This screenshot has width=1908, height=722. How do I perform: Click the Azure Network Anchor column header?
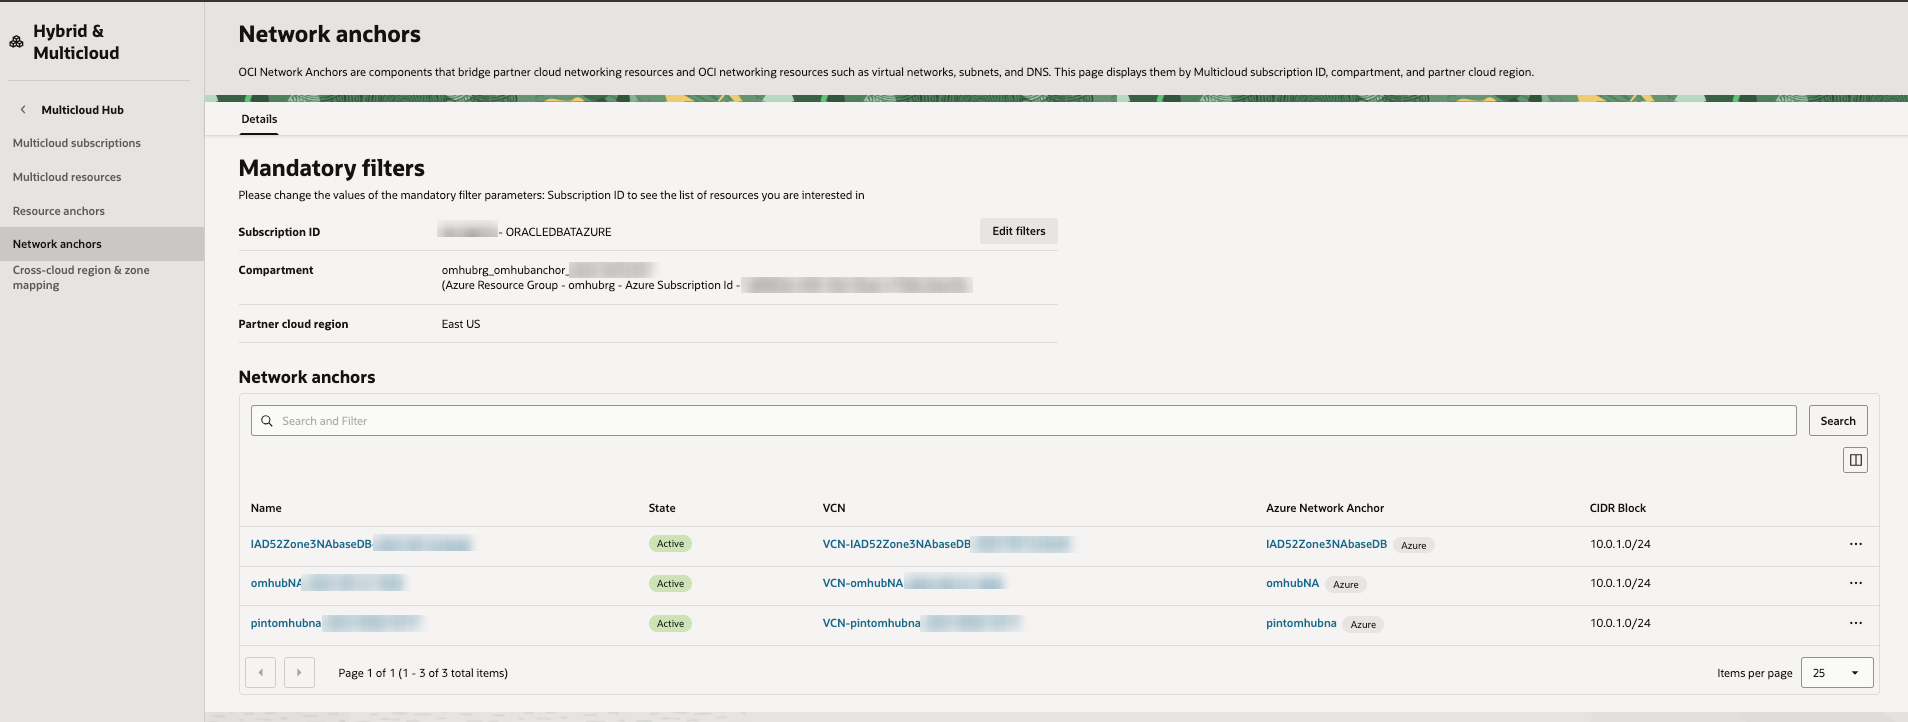1325,508
